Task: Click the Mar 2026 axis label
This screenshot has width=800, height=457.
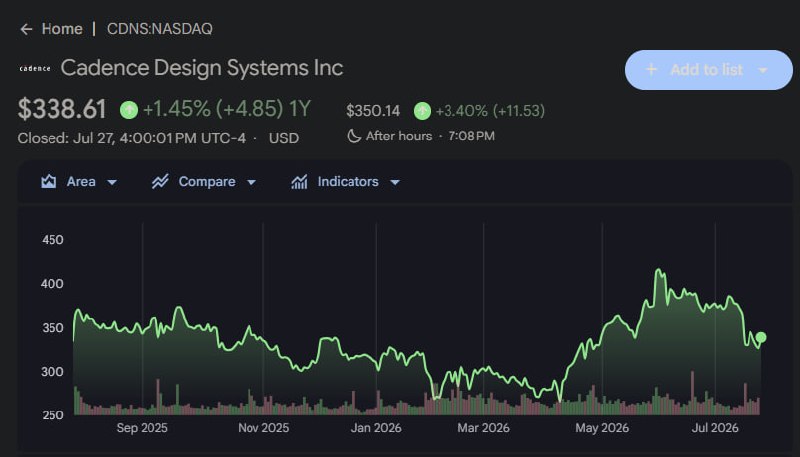Action: click(x=483, y=427)
